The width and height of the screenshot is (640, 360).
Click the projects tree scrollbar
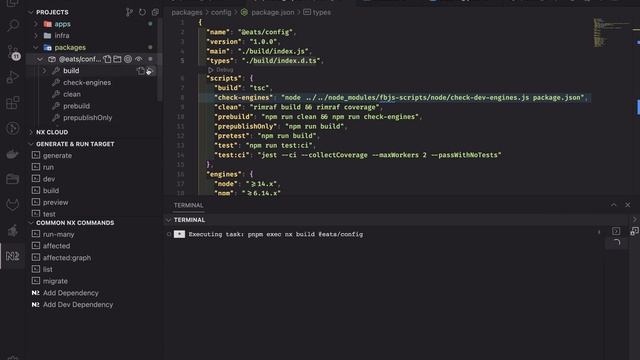[x=160, y=60]
